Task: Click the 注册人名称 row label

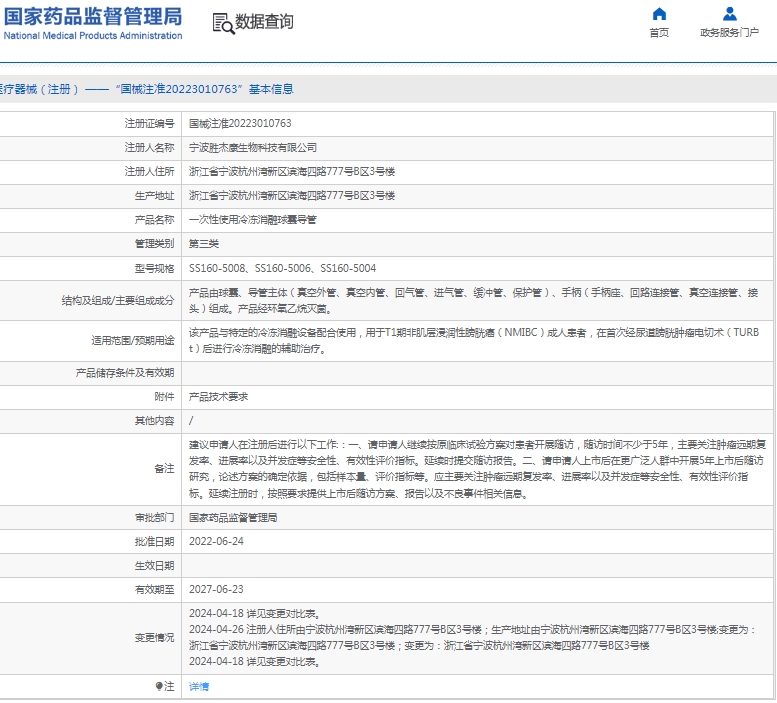Action: click(x=149, y=148)
